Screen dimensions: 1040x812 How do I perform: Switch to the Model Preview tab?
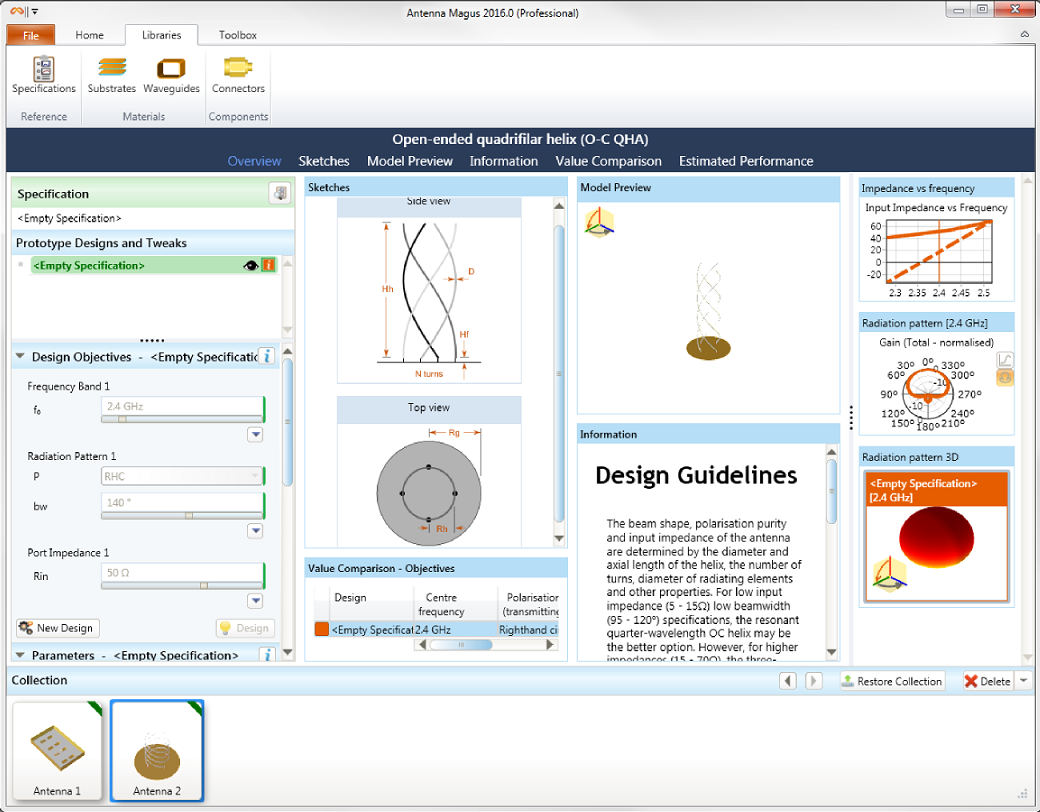pos(410,161)
